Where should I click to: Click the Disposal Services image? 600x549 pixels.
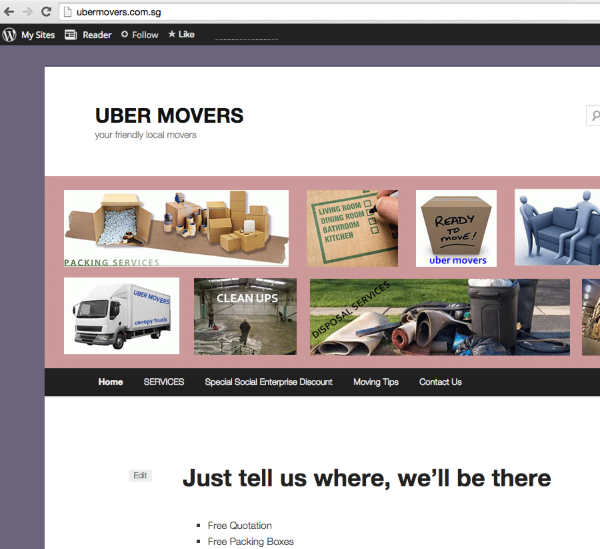tap(439, 316)
